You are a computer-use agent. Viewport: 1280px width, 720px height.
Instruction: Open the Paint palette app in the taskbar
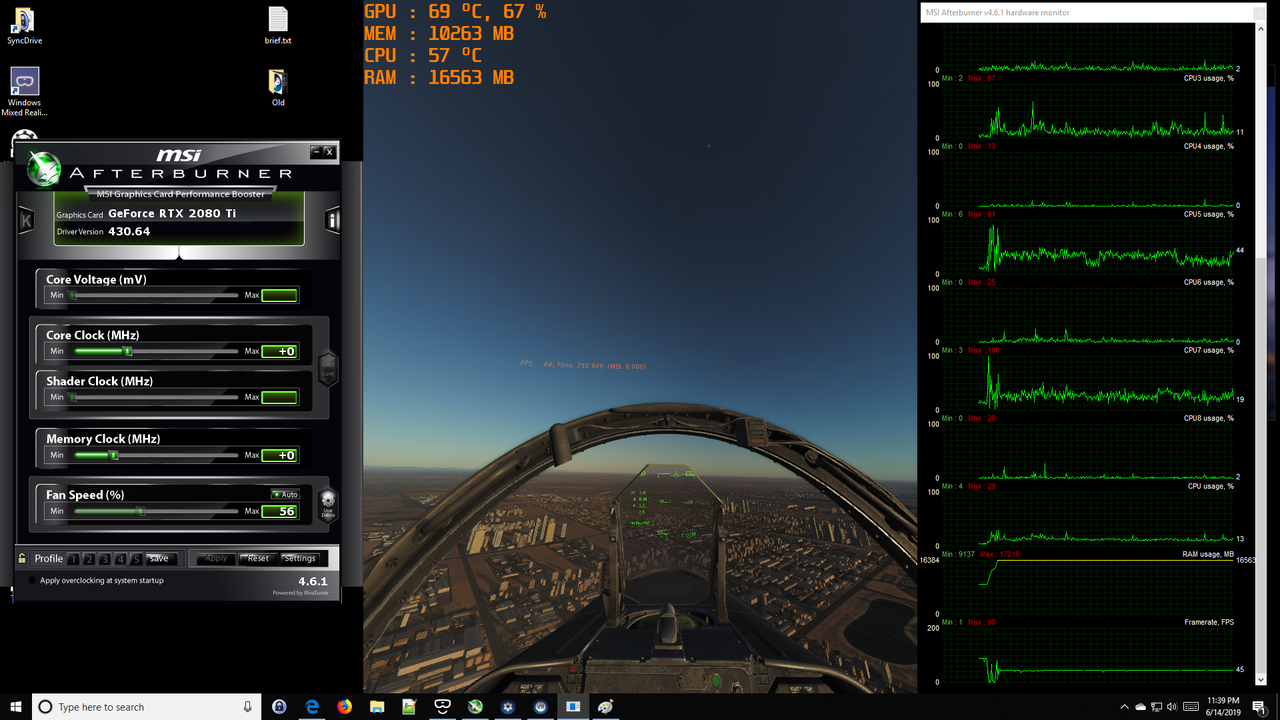(606, 706)
